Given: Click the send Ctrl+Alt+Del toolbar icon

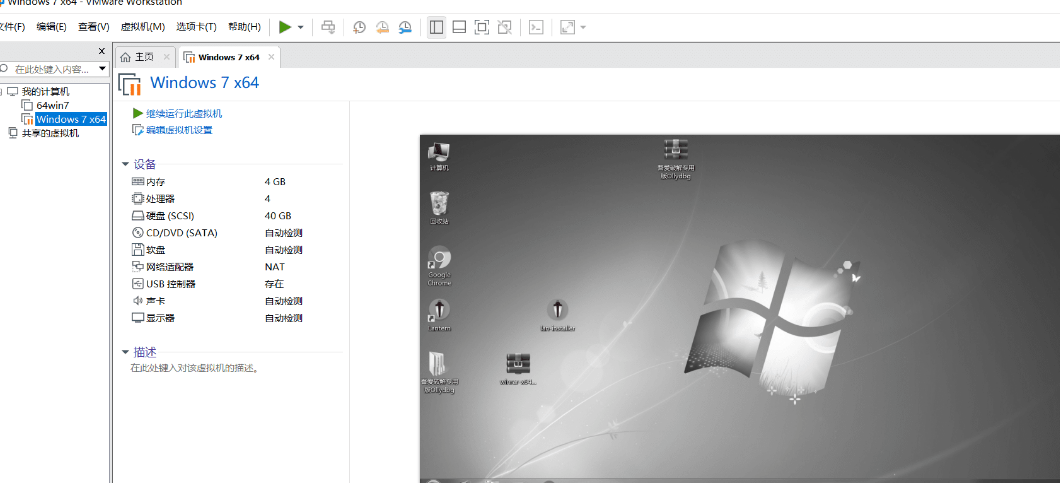Looking at the screenshot, I should (x=328, y=27).
